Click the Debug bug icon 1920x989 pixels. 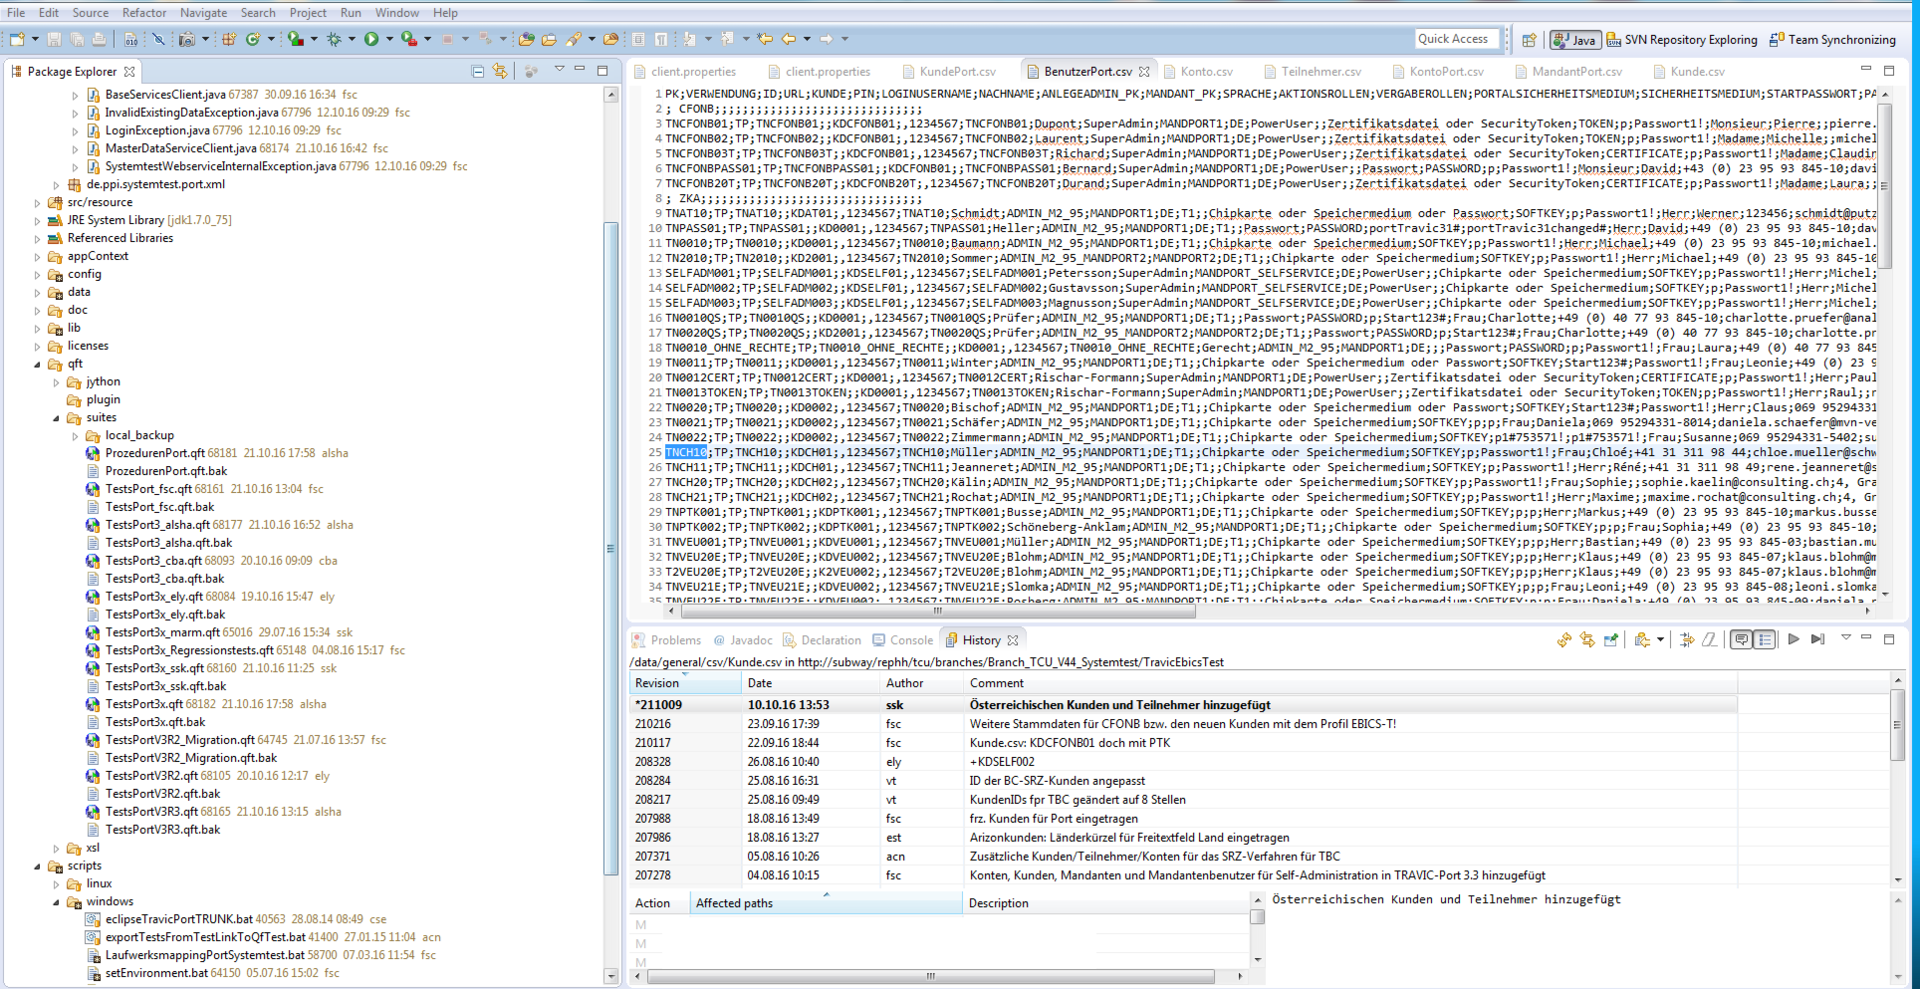coord(334,39)
